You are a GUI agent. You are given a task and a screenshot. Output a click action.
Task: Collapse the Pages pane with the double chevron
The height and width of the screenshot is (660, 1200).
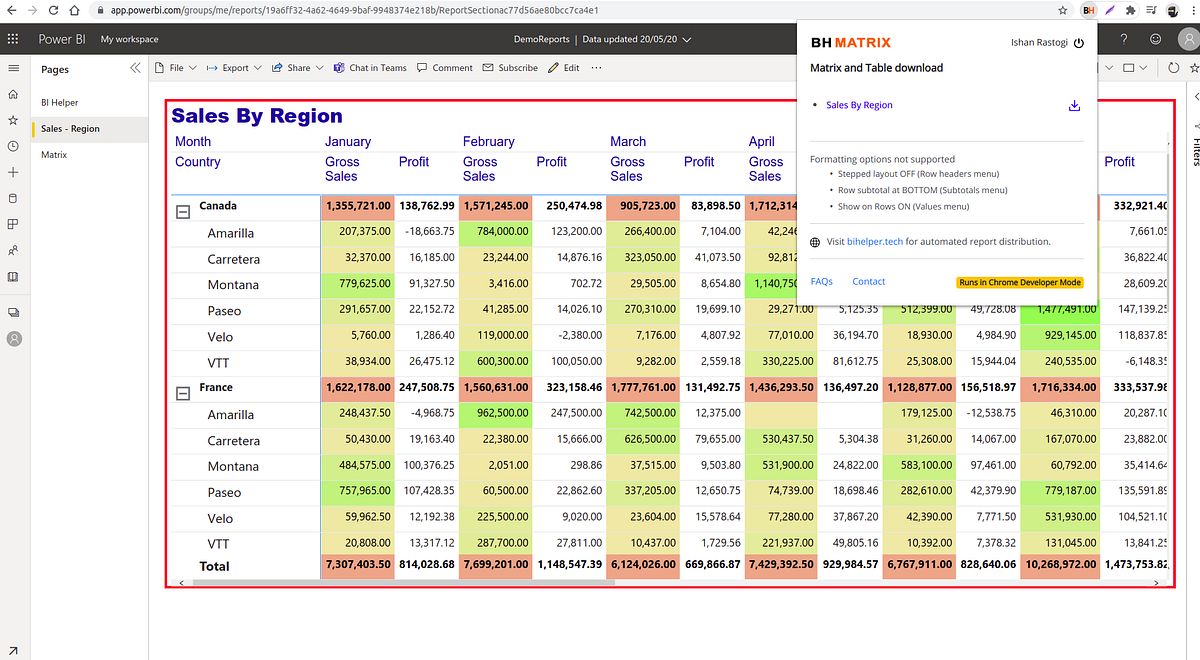click(134, 68)
